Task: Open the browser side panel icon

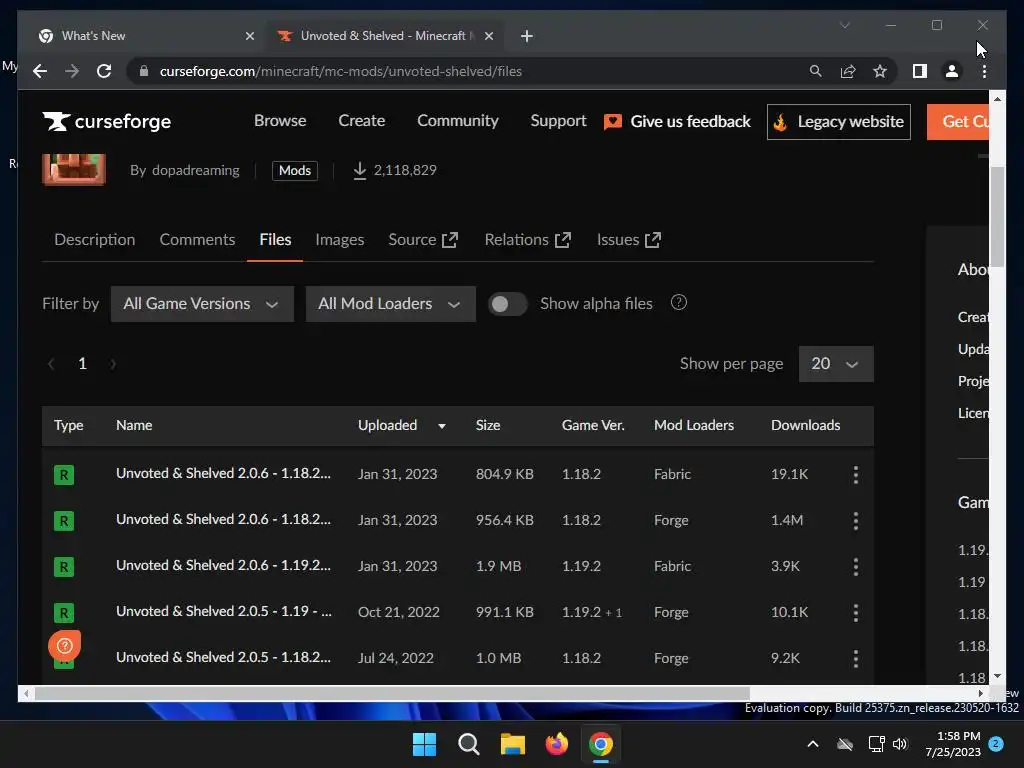Action: point(920,71)
